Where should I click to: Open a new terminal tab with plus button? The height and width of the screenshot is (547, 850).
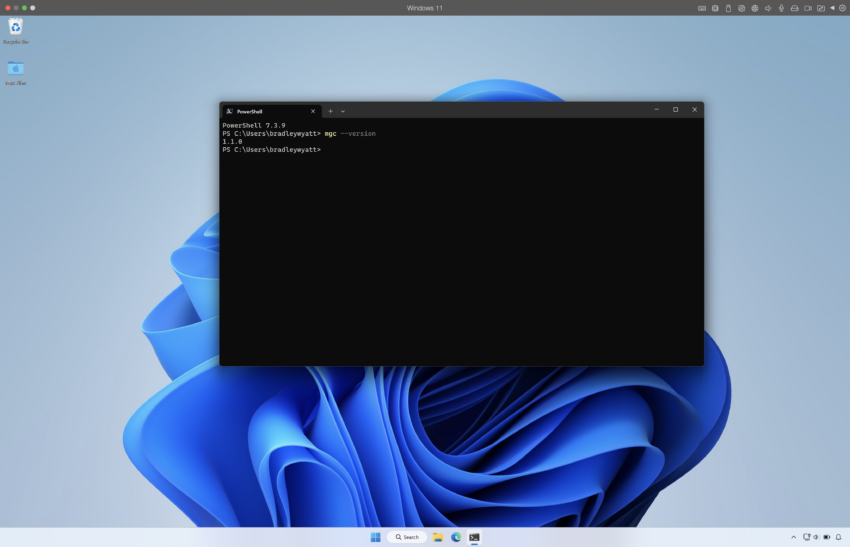pyautogui.click(x=330, y=111)
